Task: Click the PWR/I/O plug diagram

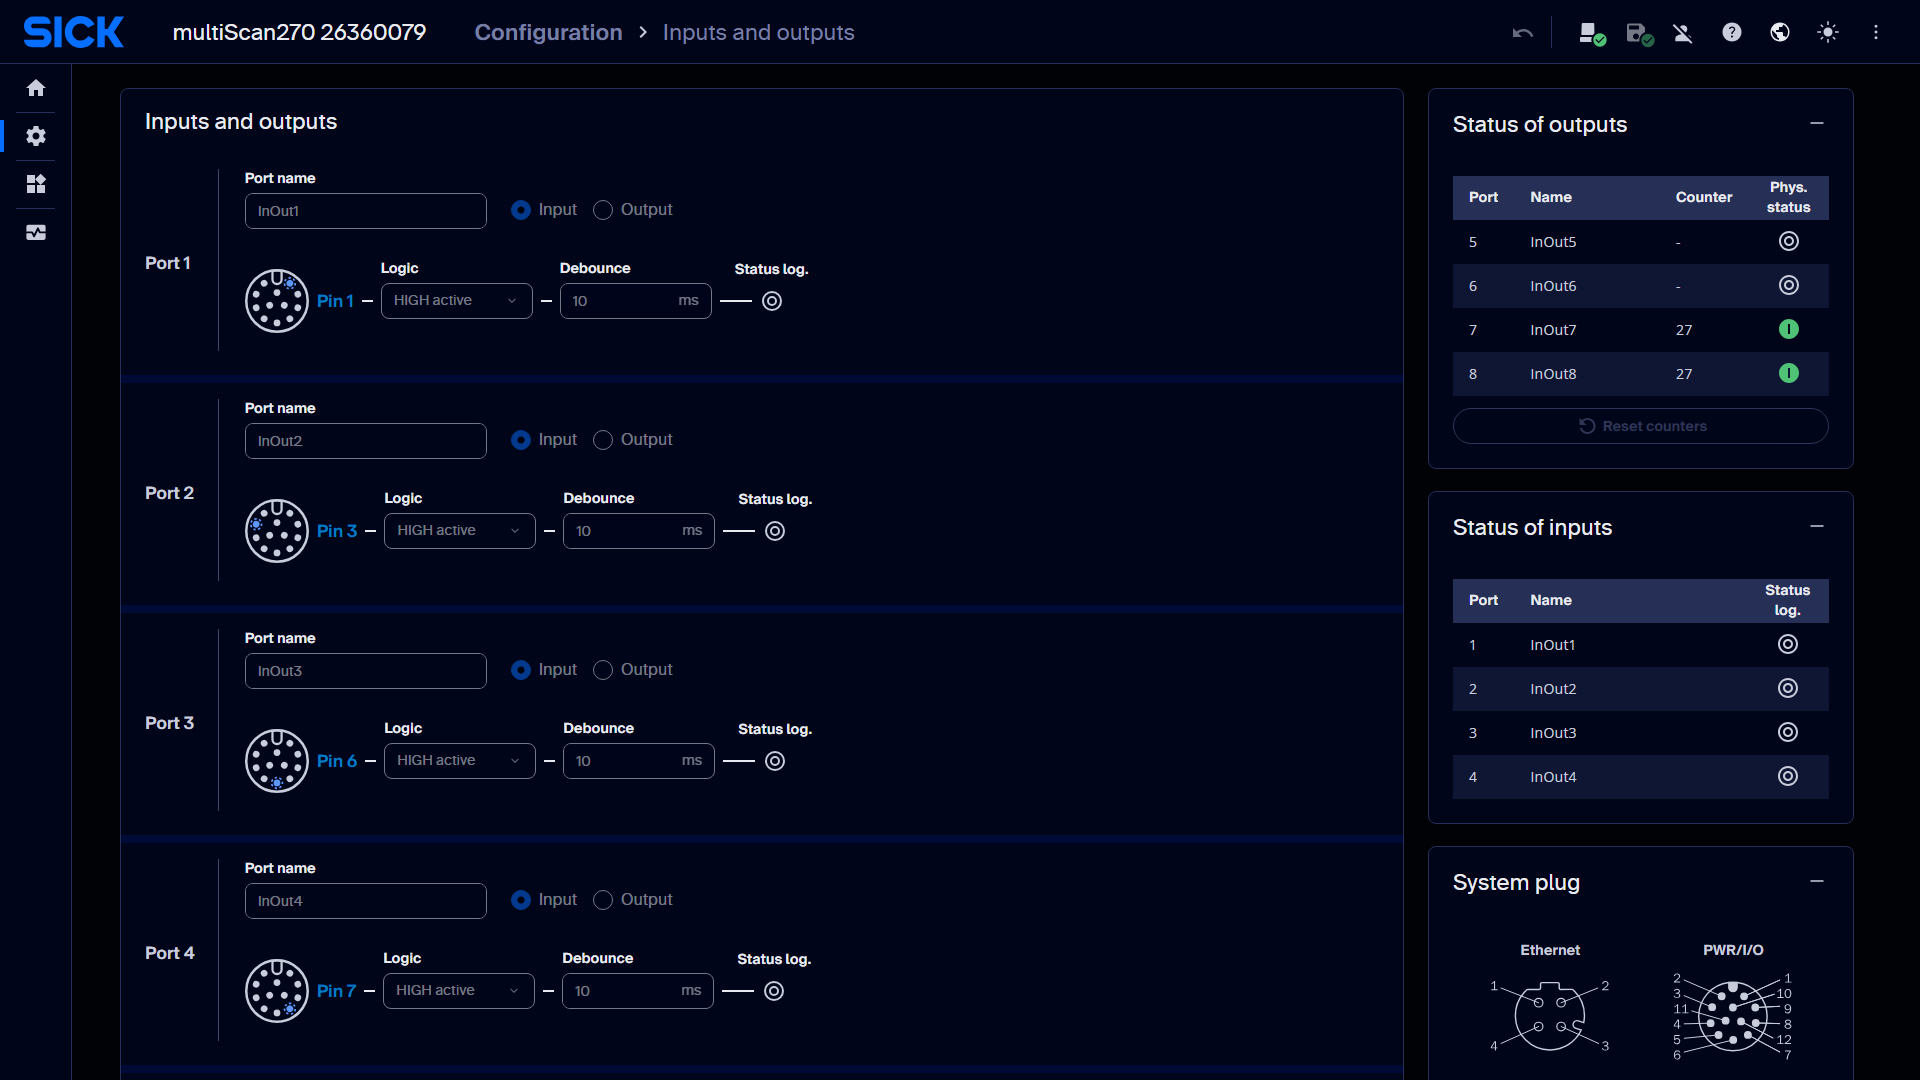Action: point(1733,1016)
